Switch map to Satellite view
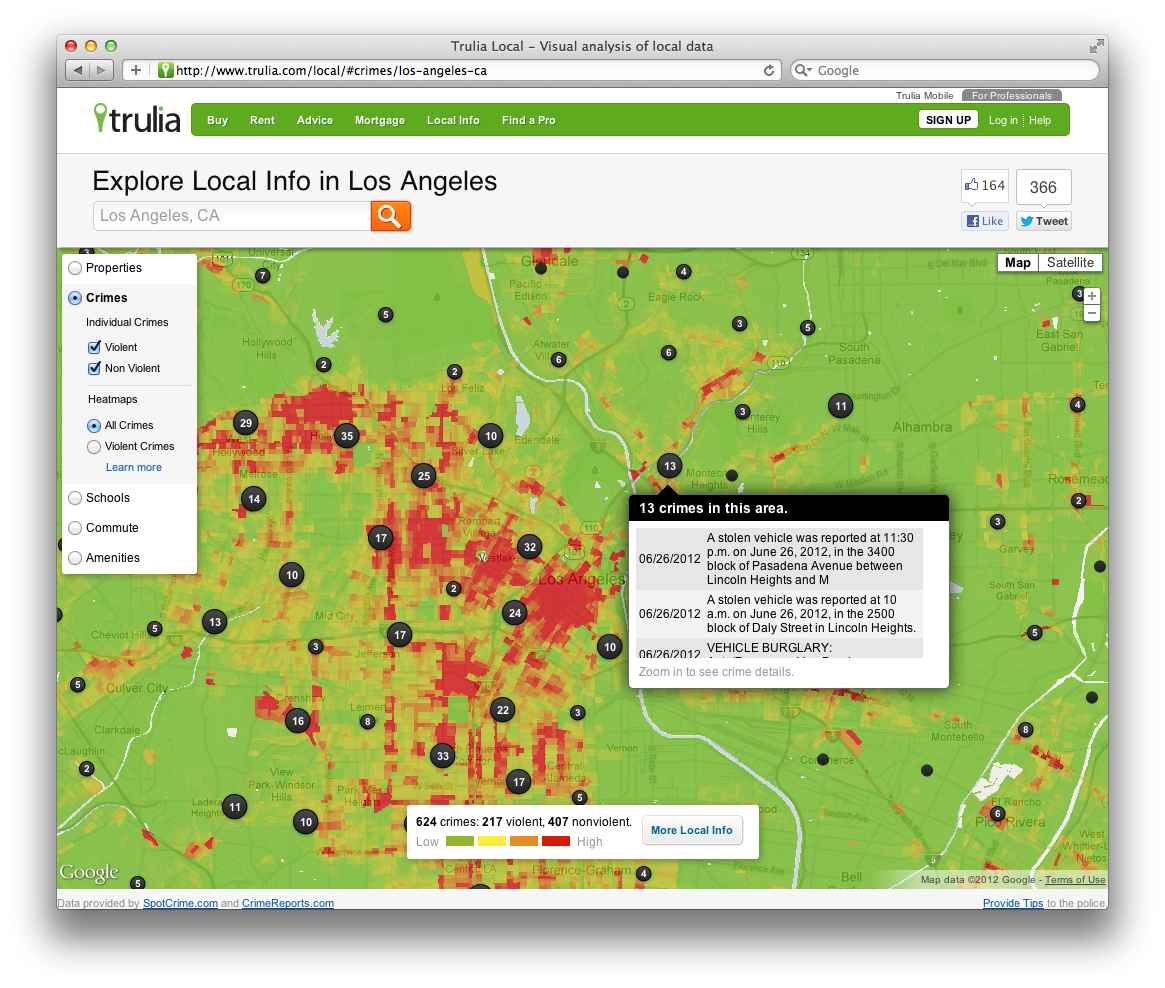The image size is (1165, 988). click(x=1070, y=262)
